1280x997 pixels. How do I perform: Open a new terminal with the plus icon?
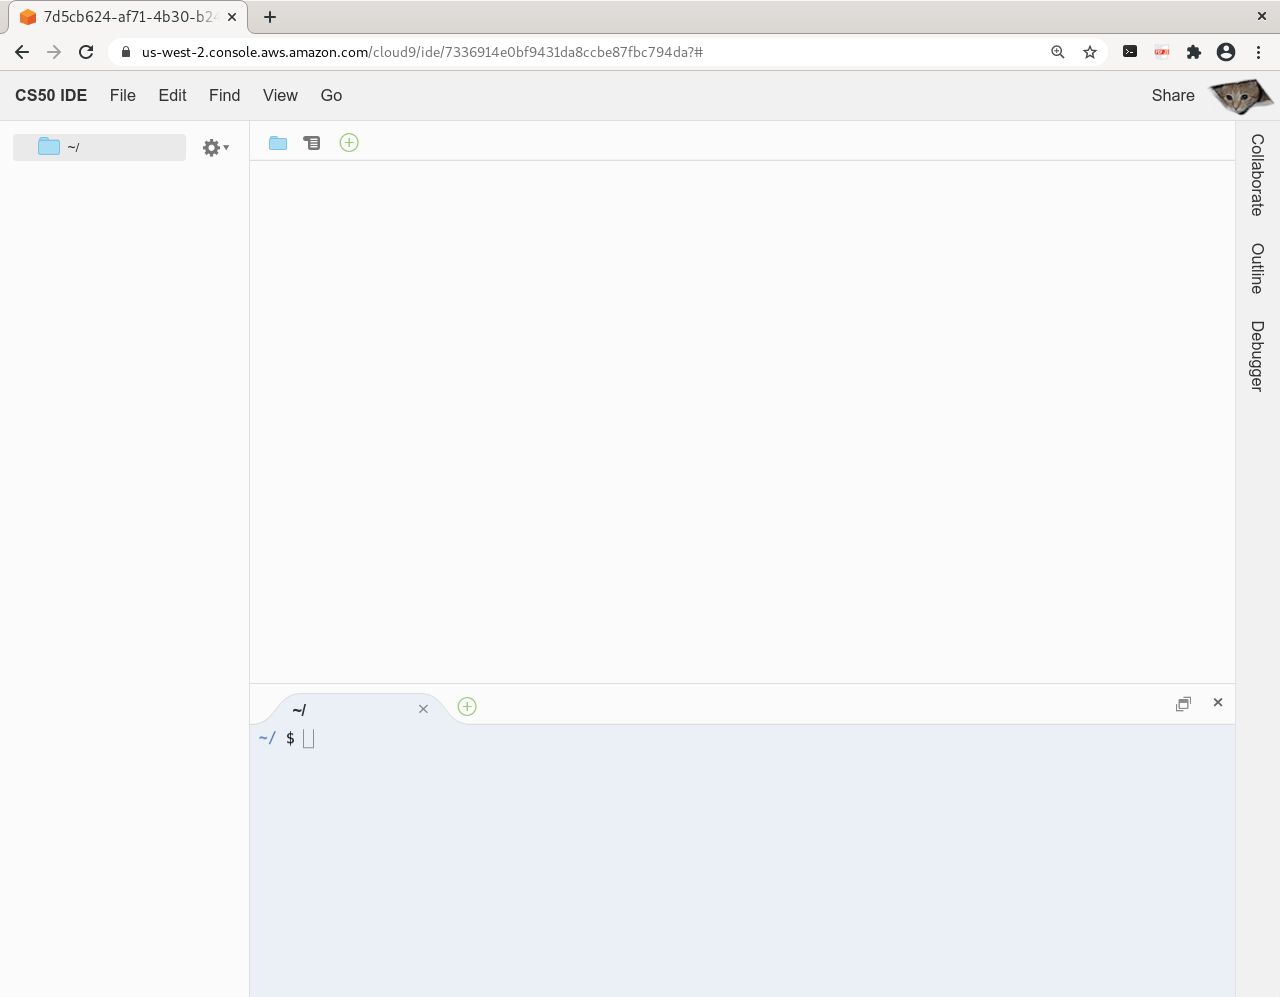pos(466,706)
